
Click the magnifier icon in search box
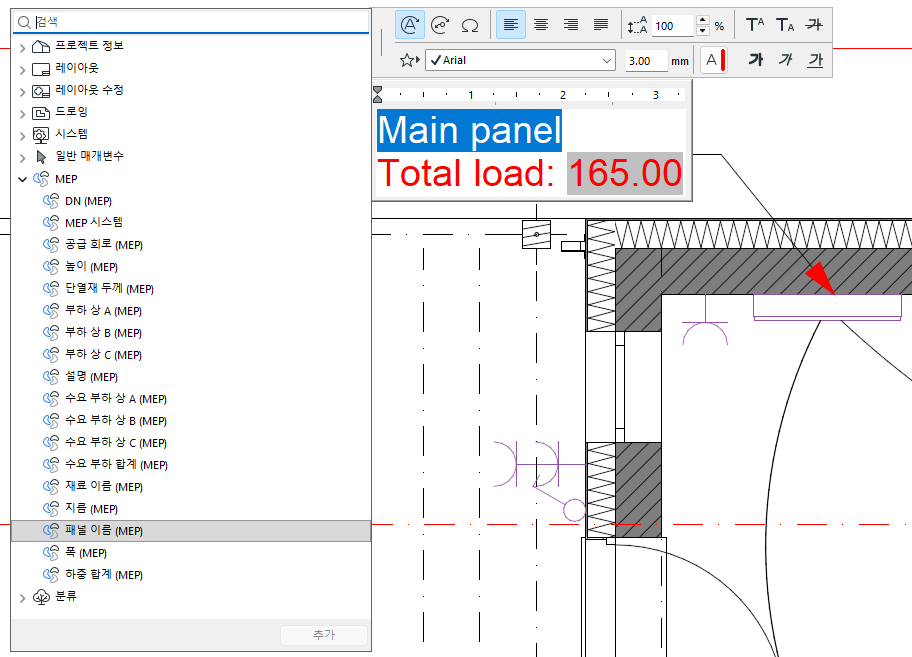click(24, 22)
